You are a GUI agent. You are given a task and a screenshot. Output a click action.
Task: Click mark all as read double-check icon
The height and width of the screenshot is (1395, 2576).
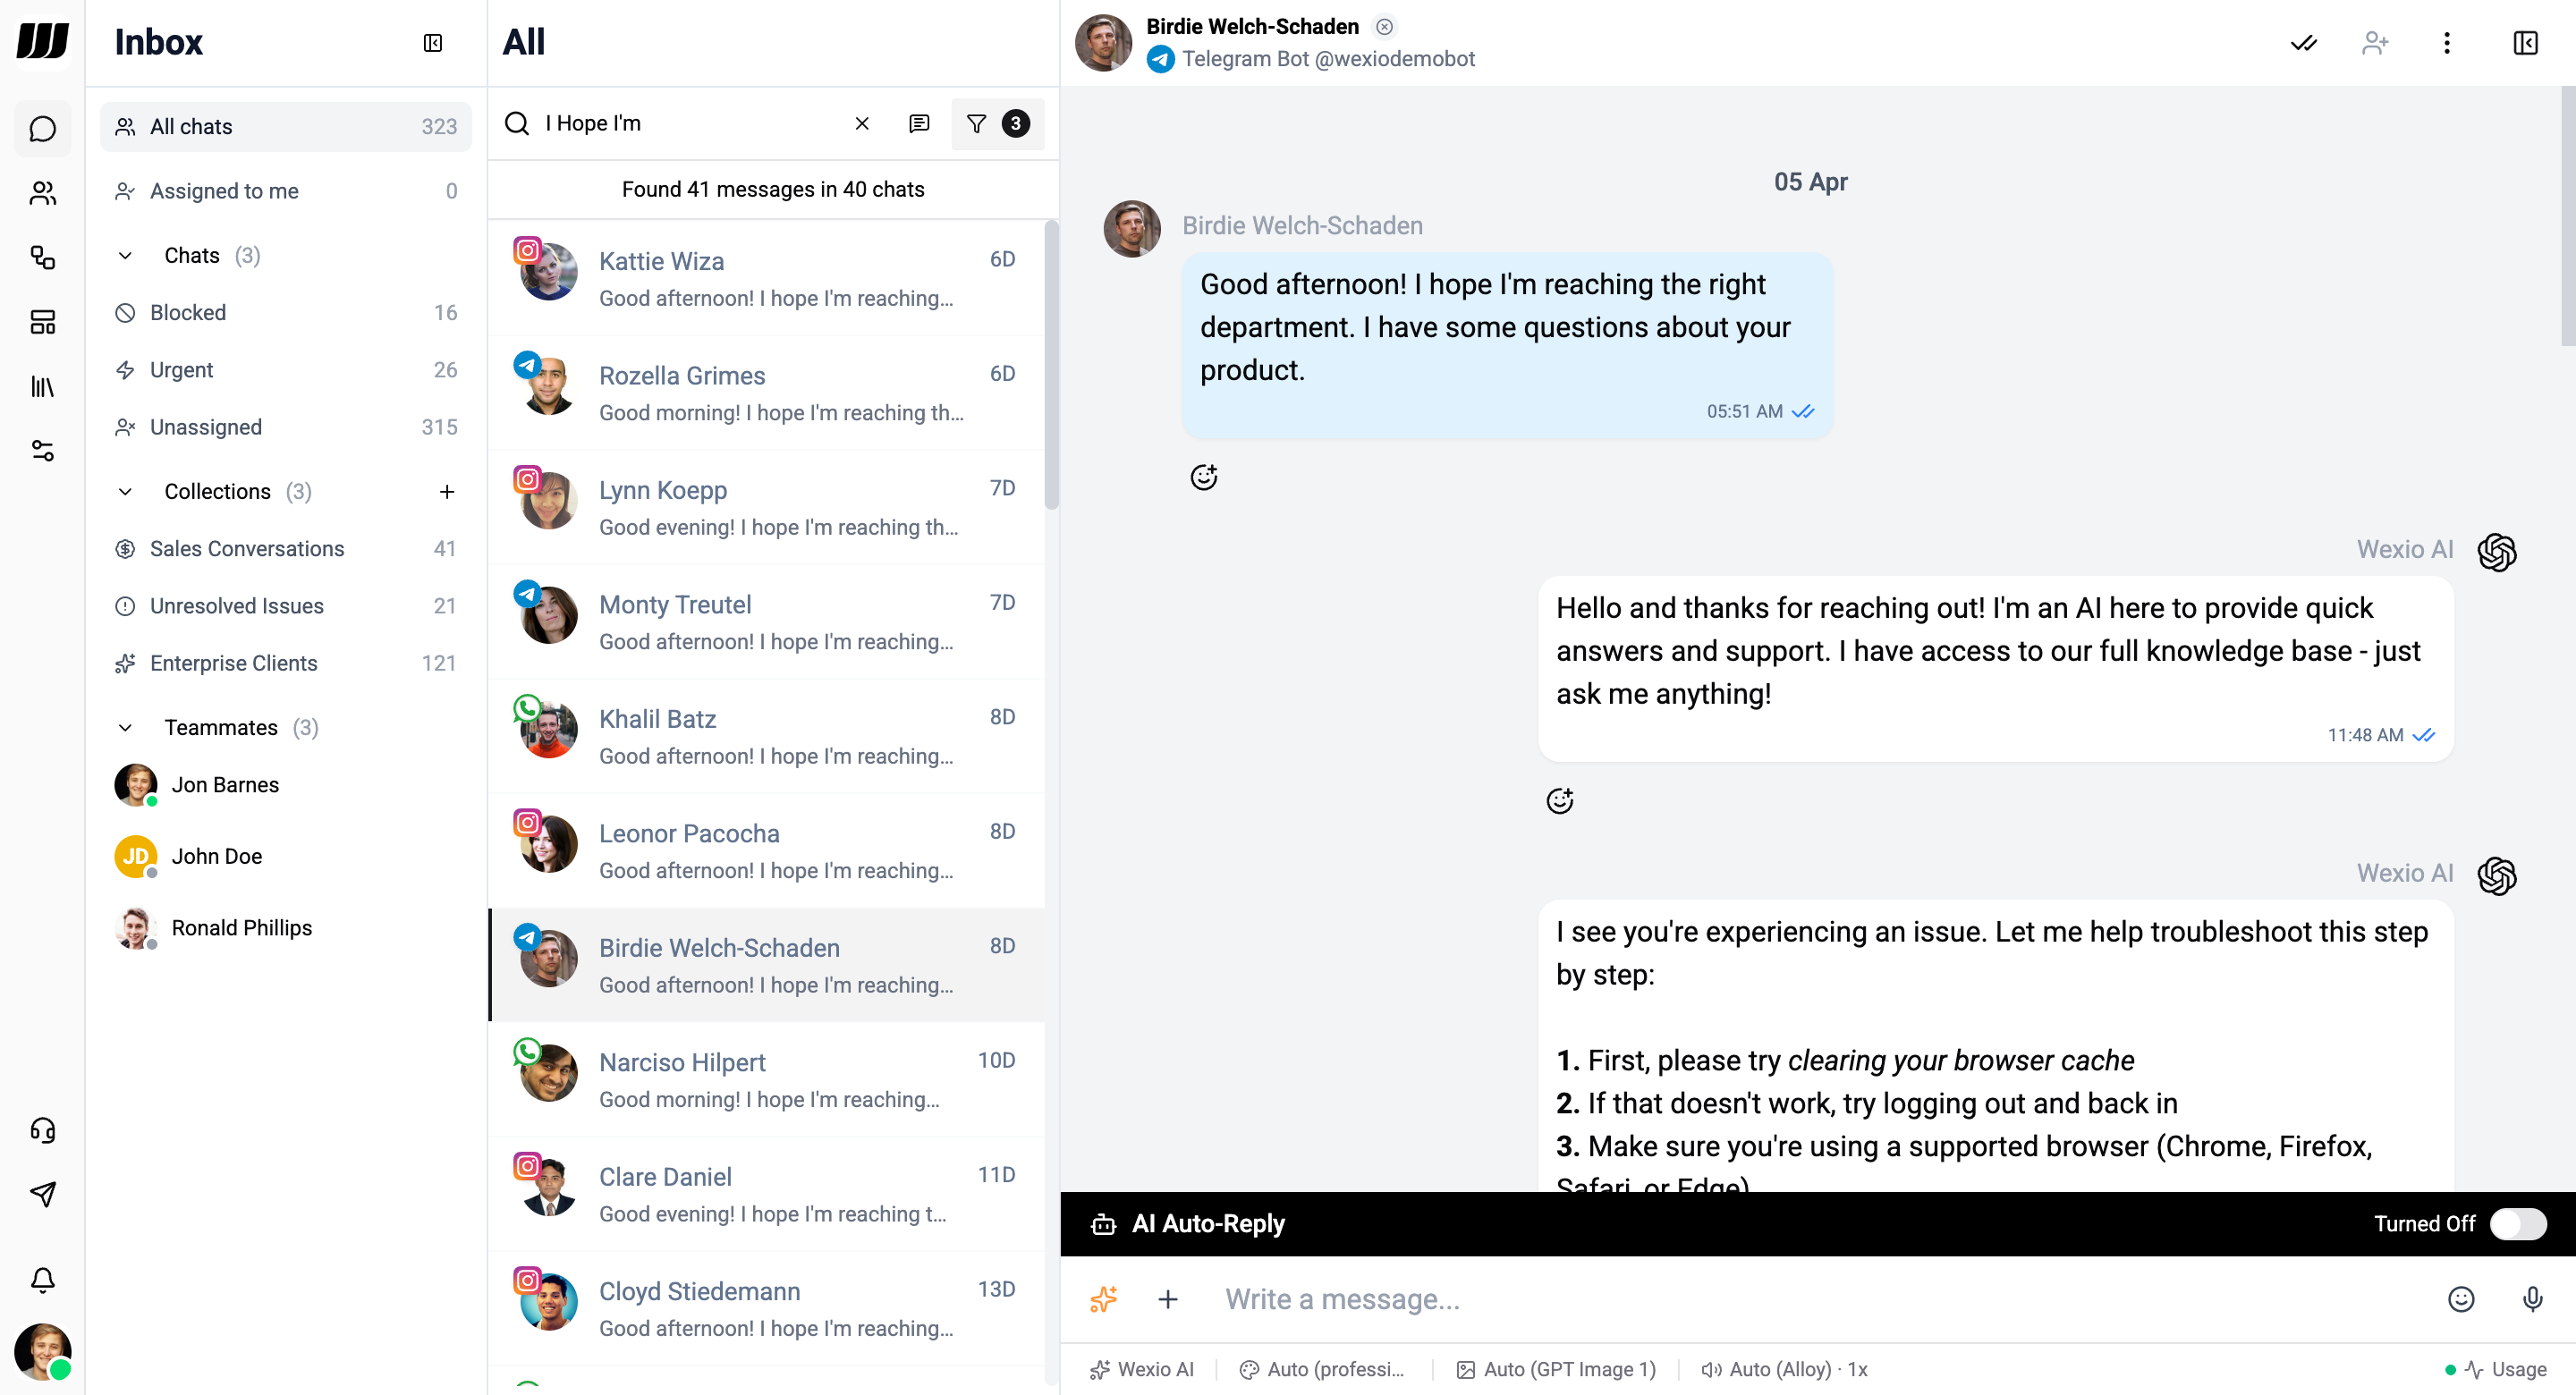2303,43
